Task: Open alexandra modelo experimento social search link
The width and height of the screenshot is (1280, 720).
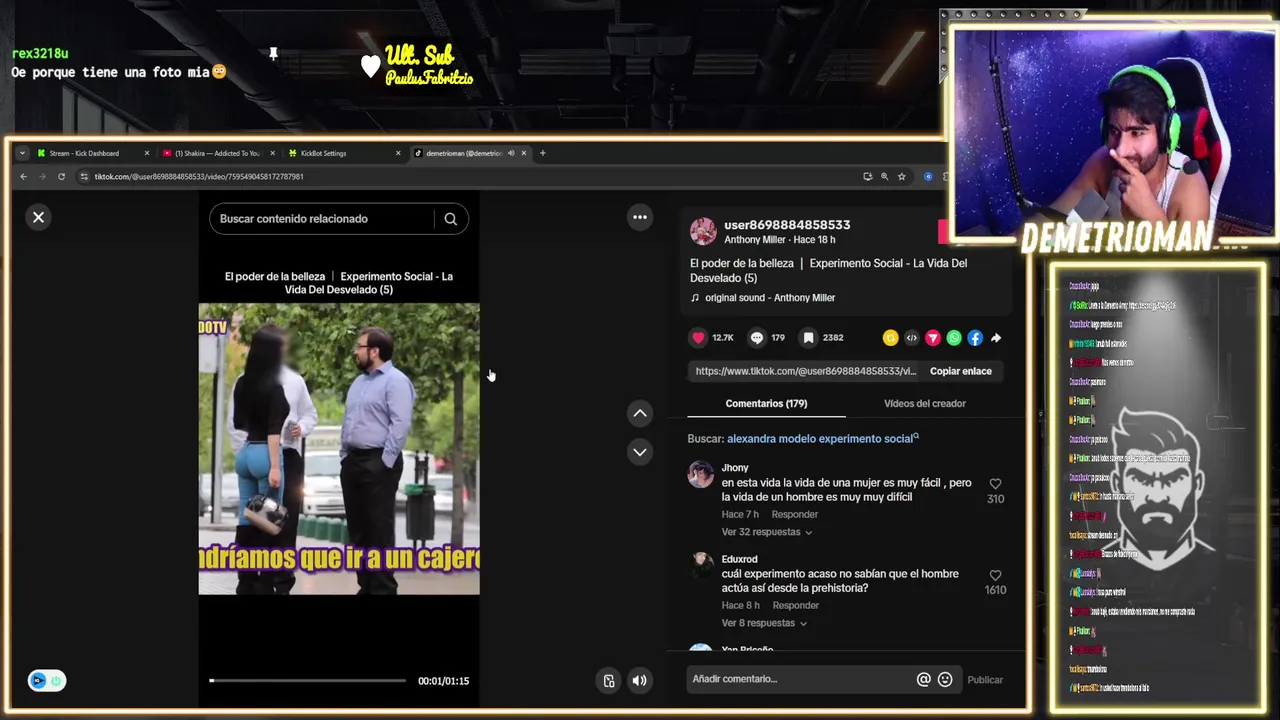Action: [x=822, y=439]
